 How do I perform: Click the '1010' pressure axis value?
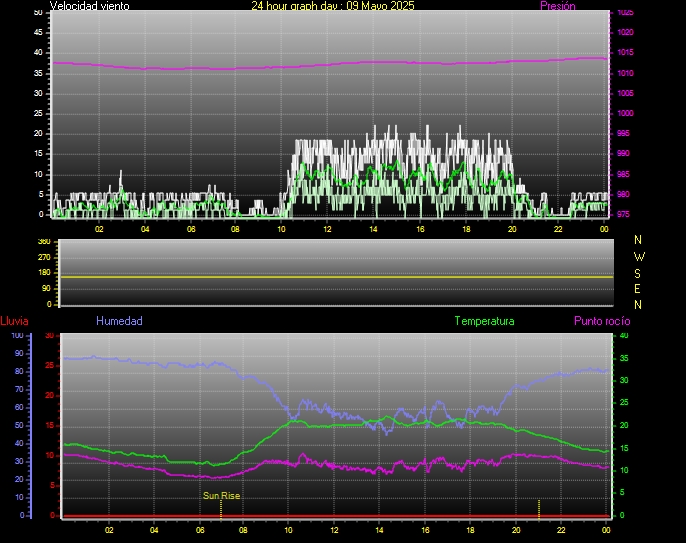point(625,73)
